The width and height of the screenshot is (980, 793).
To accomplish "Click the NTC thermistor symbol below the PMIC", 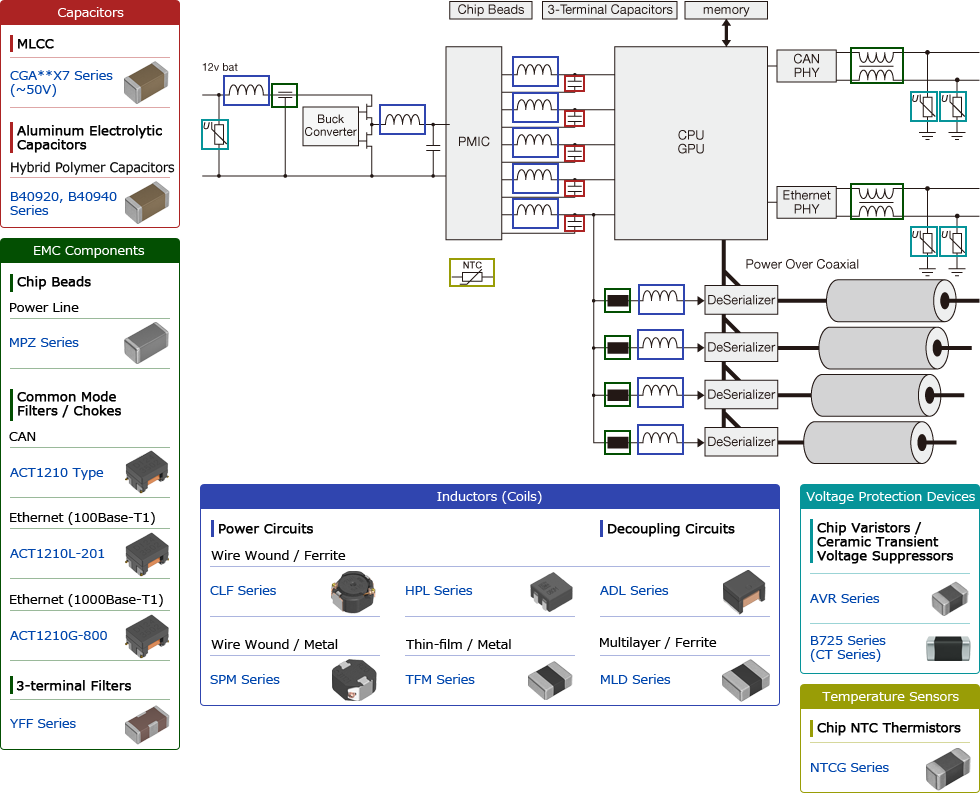I will [x=471, y=271].
